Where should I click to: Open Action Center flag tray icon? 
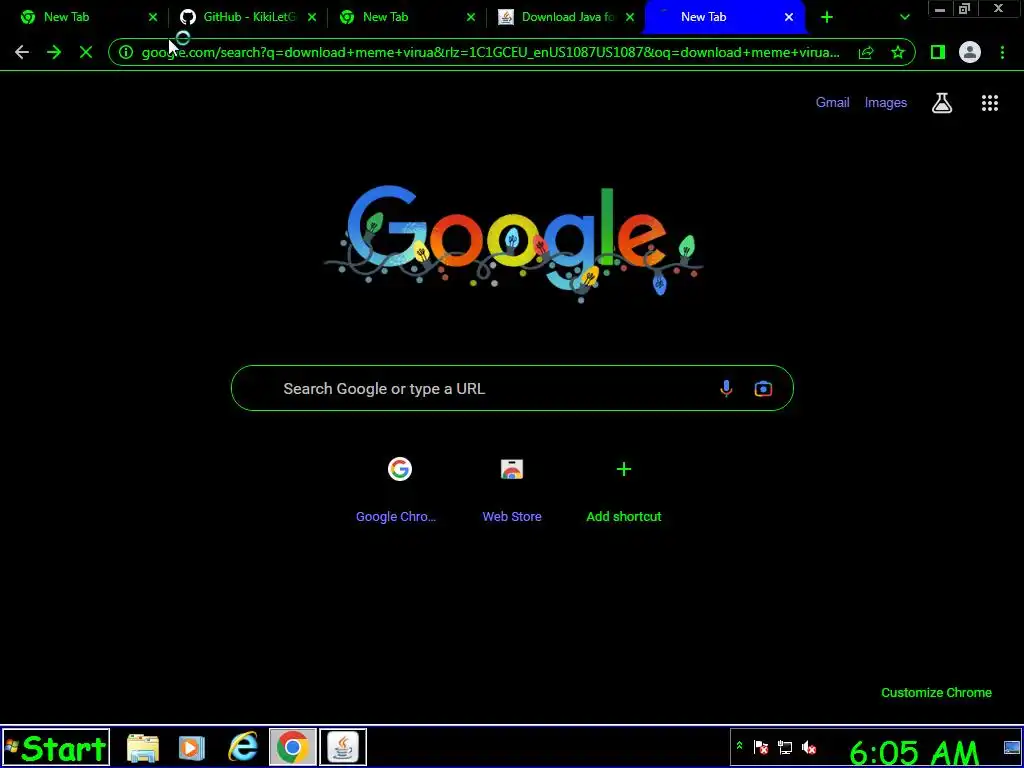pyautogui.click(x=761, y=747)
